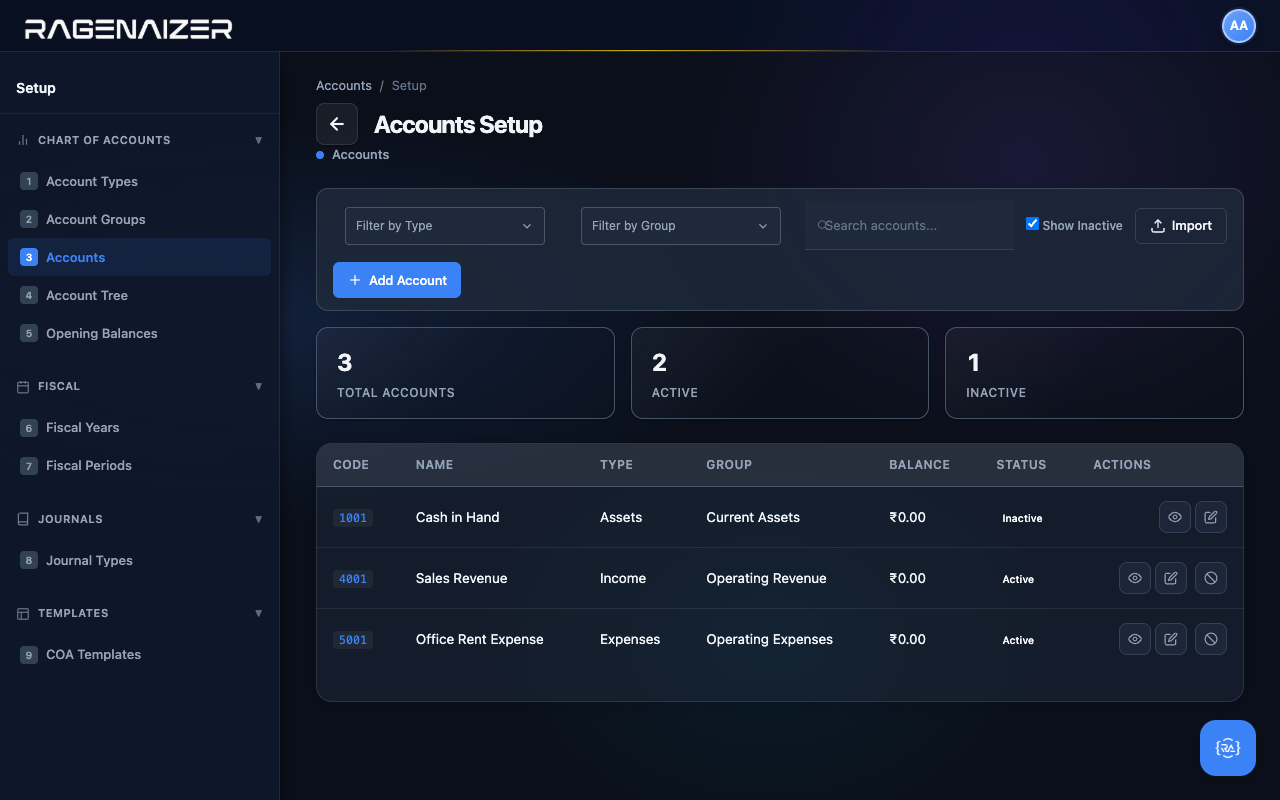Edit the Cash in Hand account

[x=1211, y=517]
